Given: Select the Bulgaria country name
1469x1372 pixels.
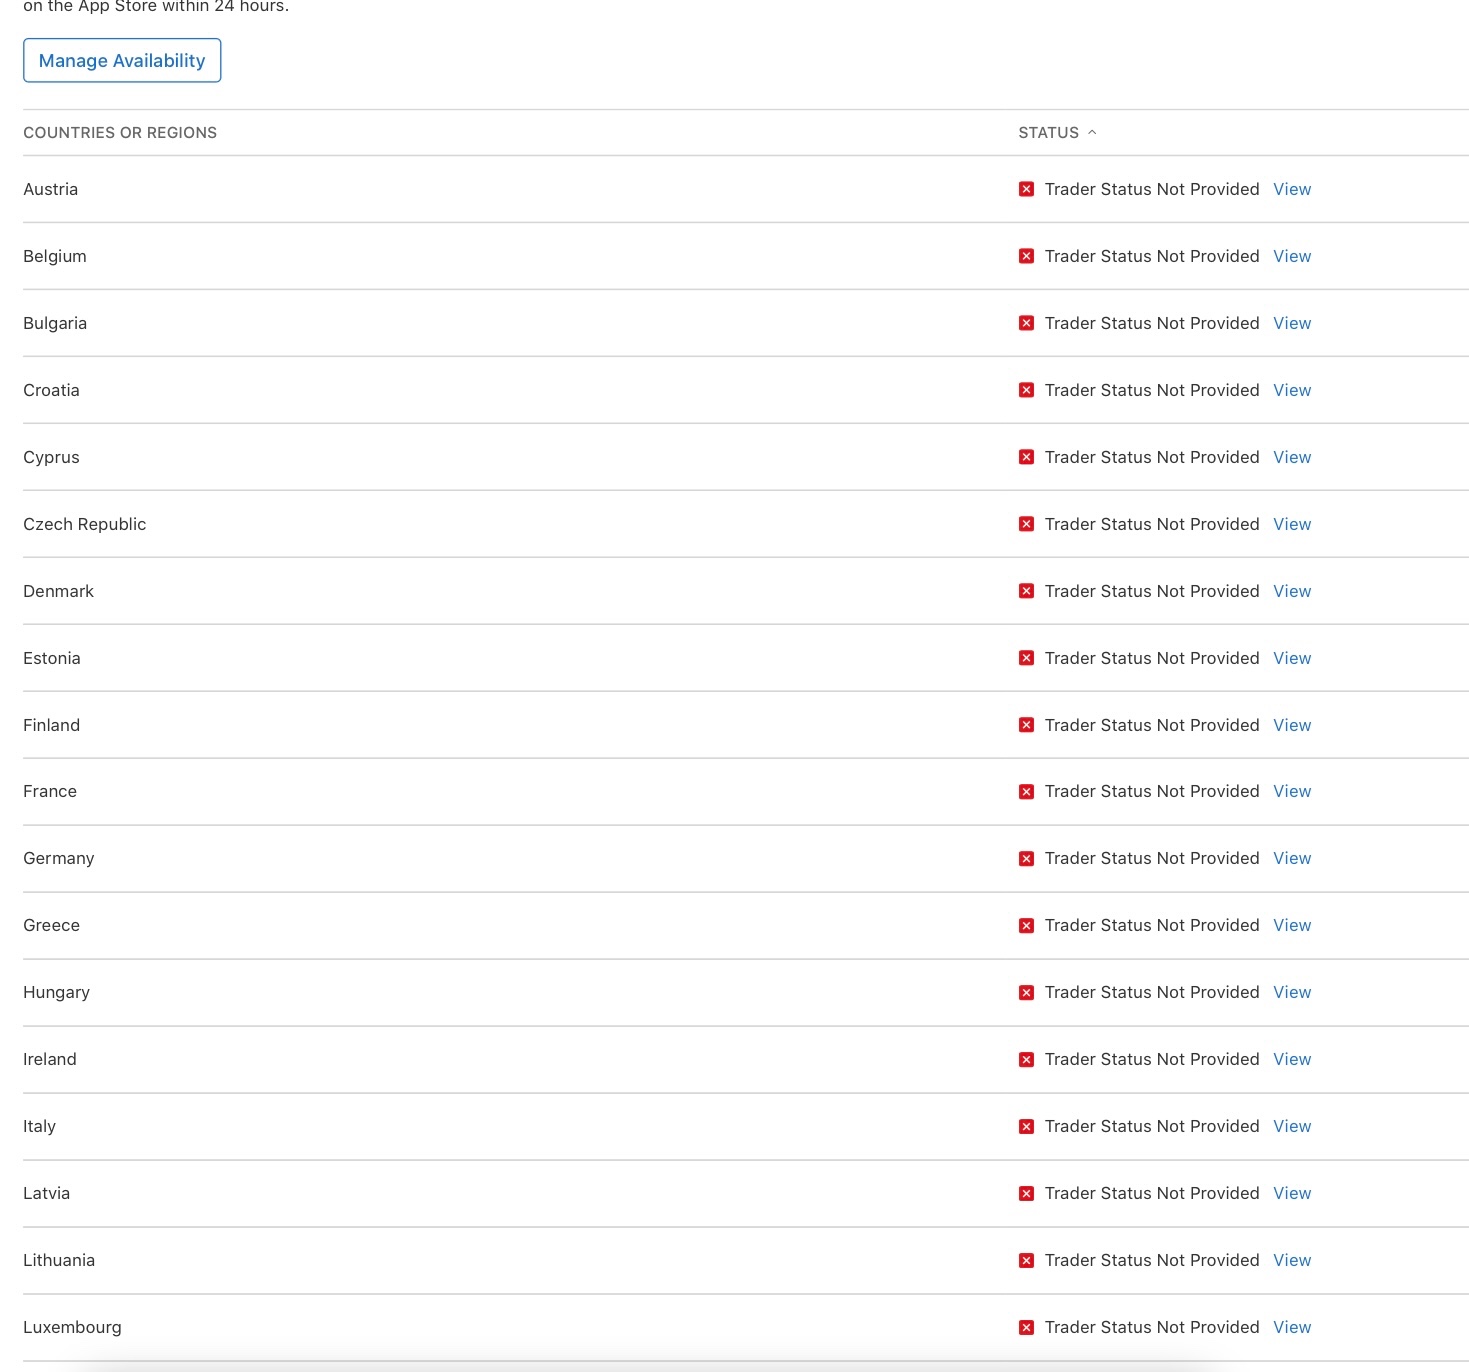Looking at the screenshot, I should coord(55,324).
